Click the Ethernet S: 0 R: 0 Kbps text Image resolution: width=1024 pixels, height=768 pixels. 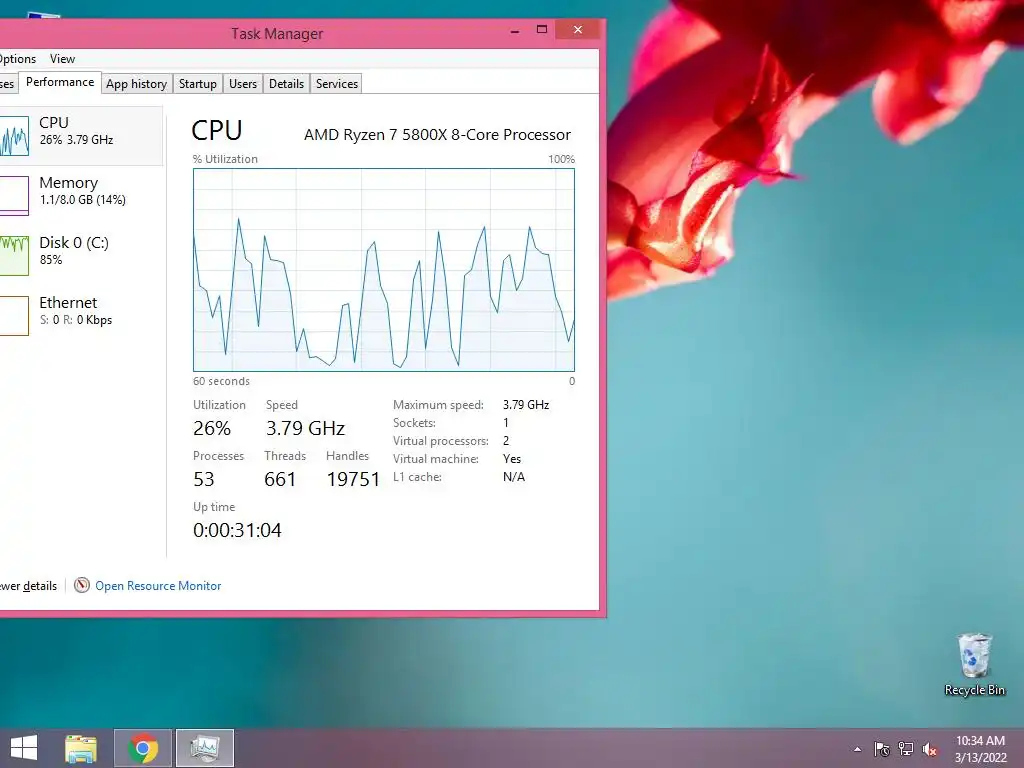[x=76, y=320]
